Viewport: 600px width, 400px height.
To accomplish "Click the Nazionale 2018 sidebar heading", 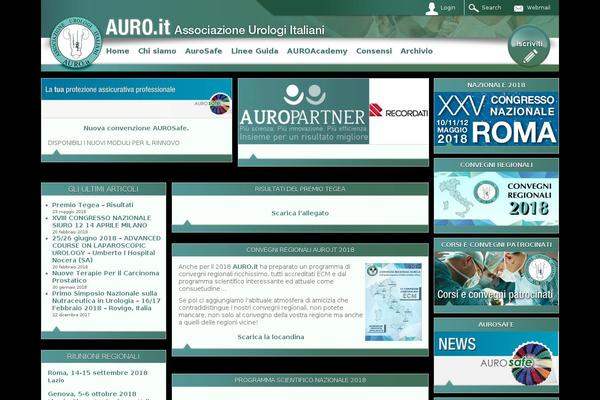I will point(496,85).
